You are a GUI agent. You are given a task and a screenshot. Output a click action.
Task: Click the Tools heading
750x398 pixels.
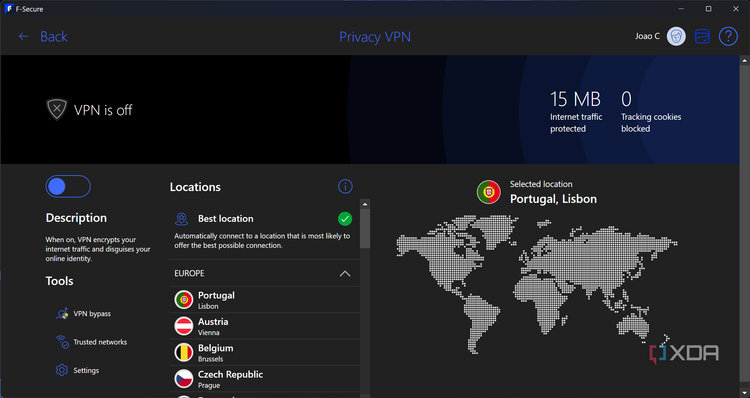[59, 281]
